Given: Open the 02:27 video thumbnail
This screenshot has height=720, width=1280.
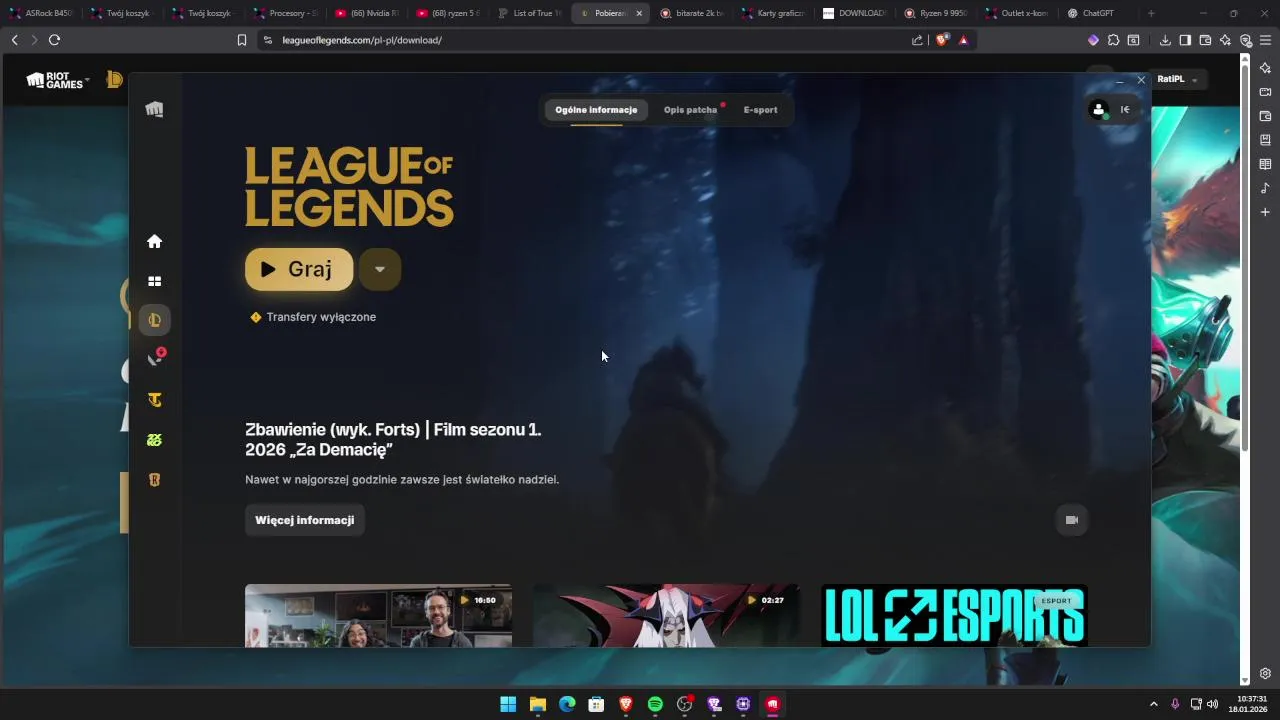Looking at the screenshot, I should click(666, 616).
